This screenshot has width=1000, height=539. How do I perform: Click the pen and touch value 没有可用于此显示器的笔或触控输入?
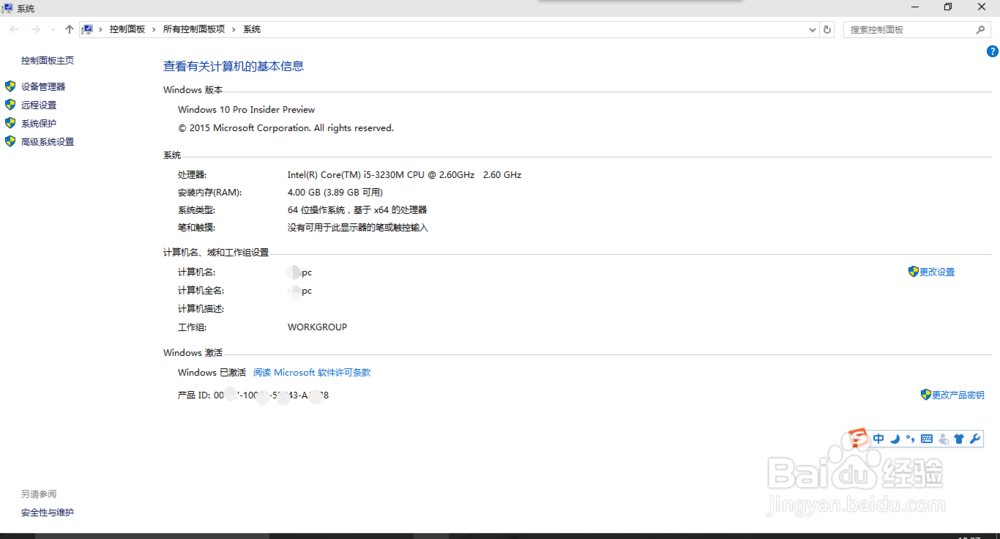click(x=358, y=228)
